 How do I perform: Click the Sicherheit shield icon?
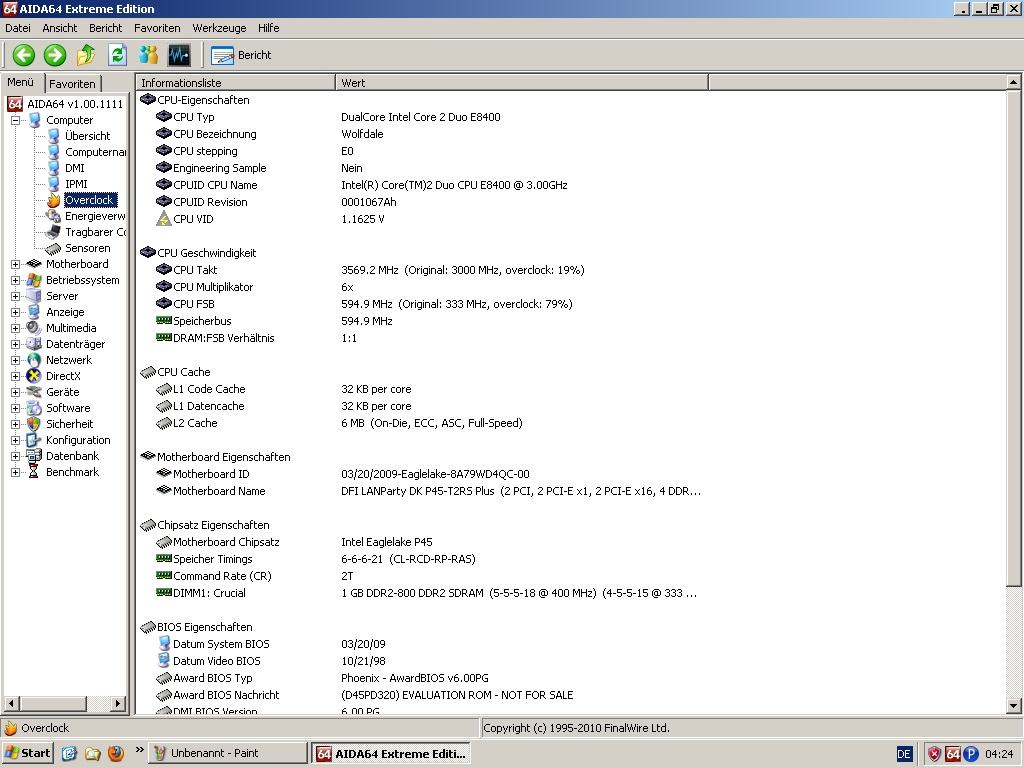[33, 424]
